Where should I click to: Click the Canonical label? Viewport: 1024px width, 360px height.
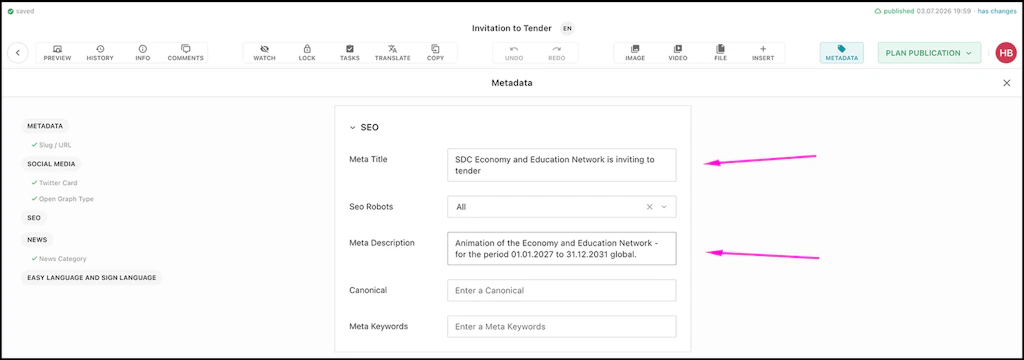click(x=369, y=289)
